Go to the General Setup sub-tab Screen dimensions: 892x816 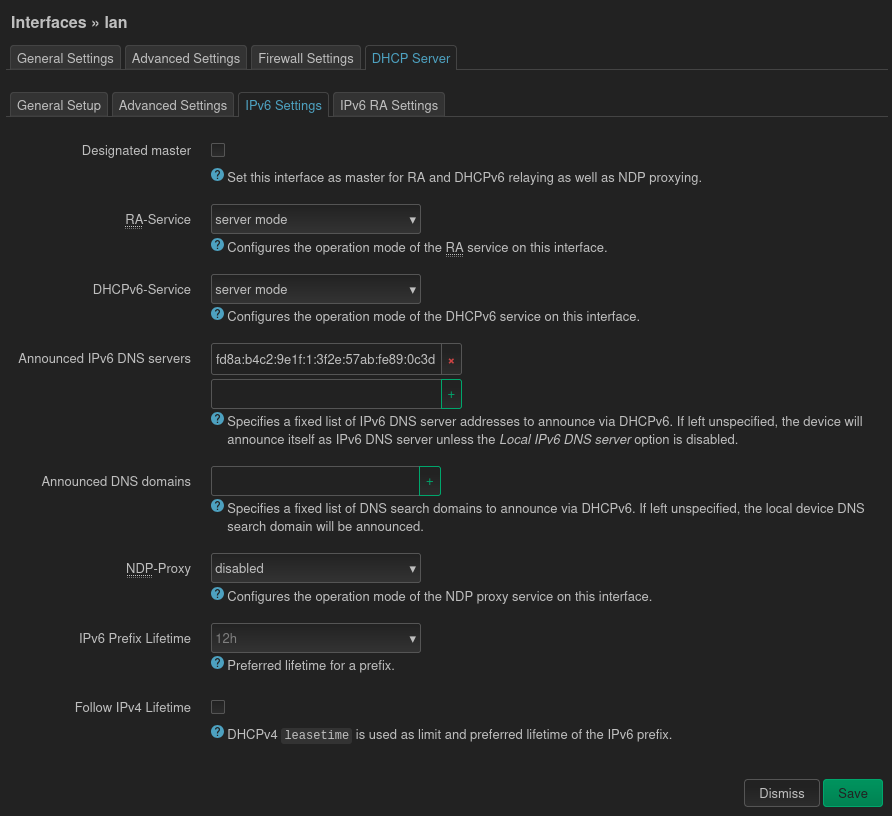(x=59, y=105)
